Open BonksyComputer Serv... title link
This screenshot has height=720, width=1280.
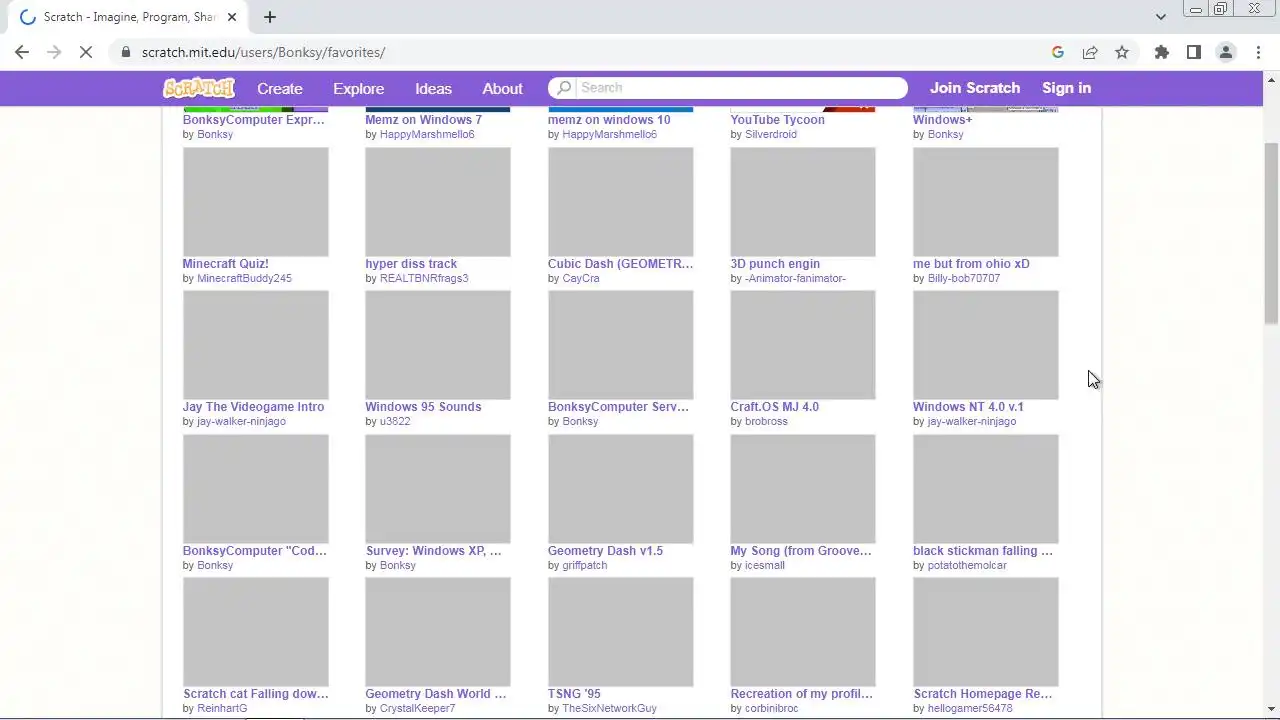(x=618, y=407)
